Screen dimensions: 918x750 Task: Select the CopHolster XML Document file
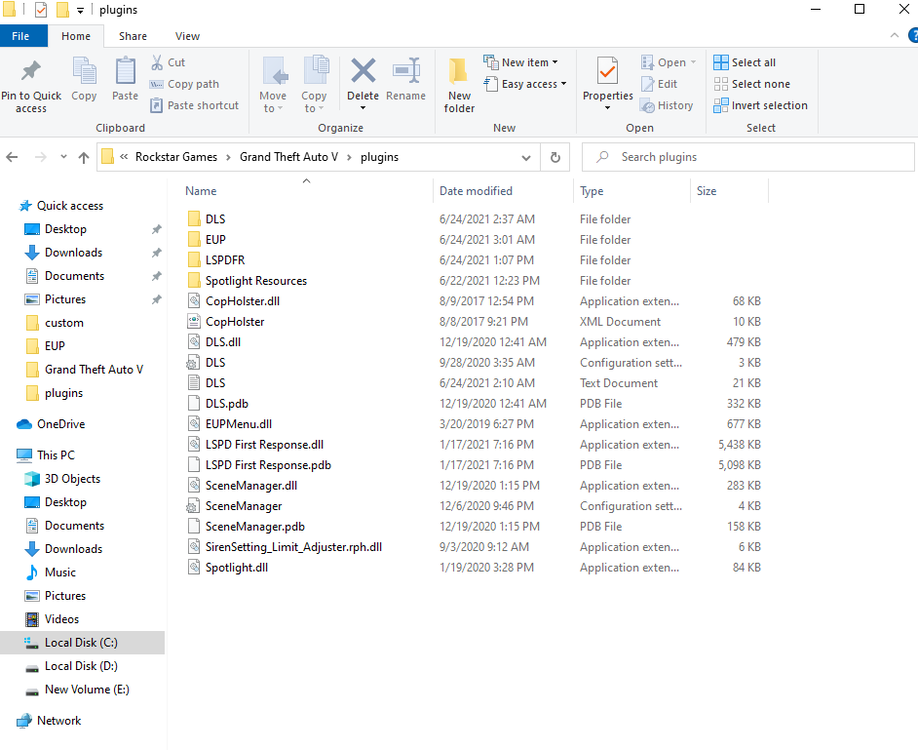[x=234, y=321]
